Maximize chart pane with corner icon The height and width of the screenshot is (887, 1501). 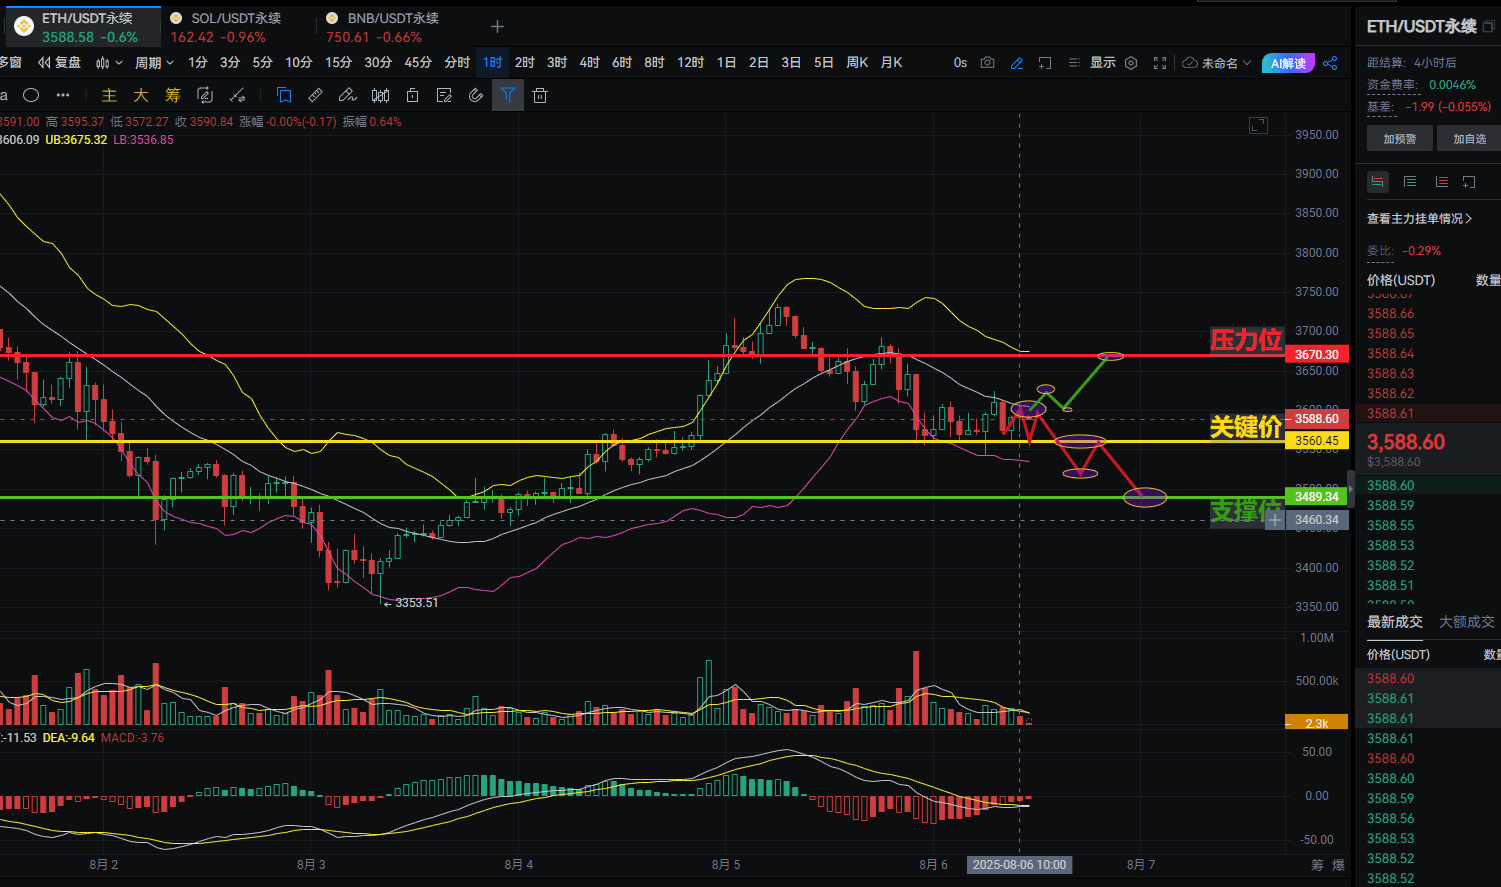point(1258,125)
